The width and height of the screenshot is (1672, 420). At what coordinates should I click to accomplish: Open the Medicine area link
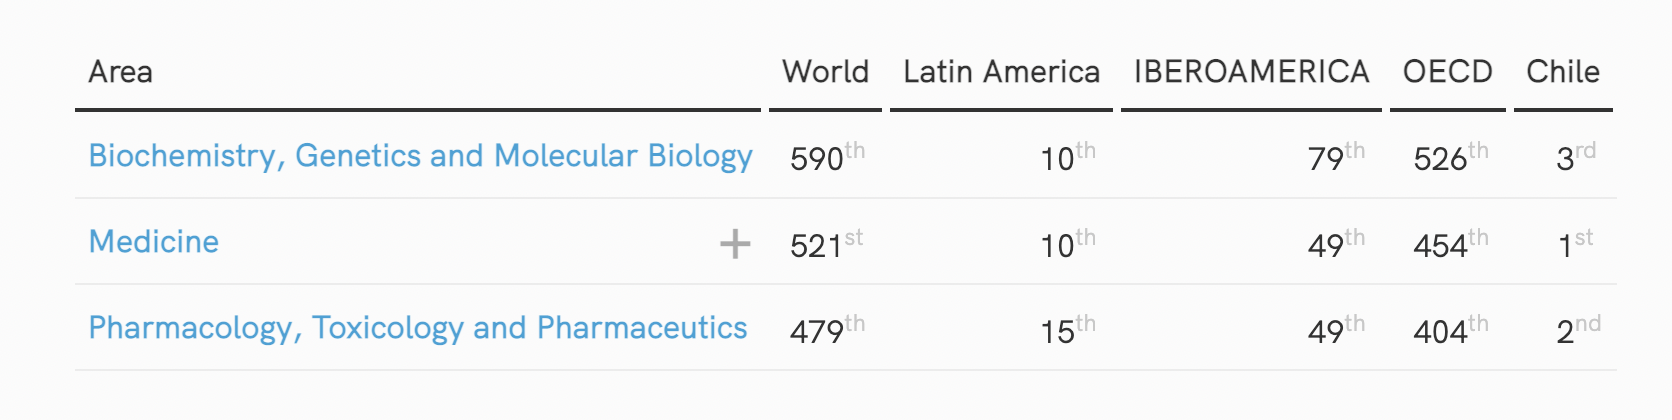[154, 242]
